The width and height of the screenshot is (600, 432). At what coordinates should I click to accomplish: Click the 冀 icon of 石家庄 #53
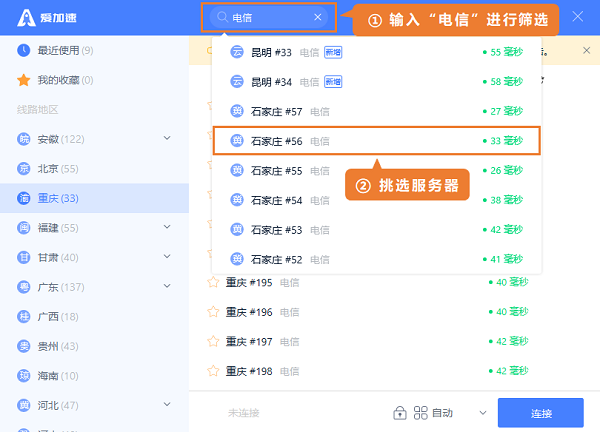(x=237, y=229)
